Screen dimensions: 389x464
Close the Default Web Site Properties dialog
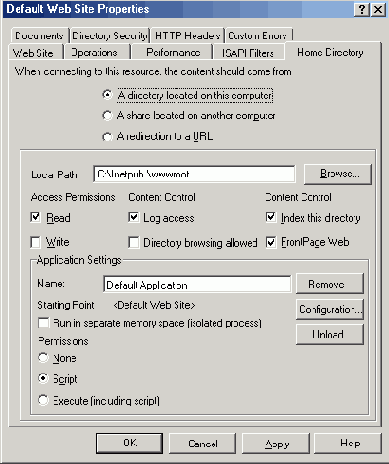tap(378, 9)
